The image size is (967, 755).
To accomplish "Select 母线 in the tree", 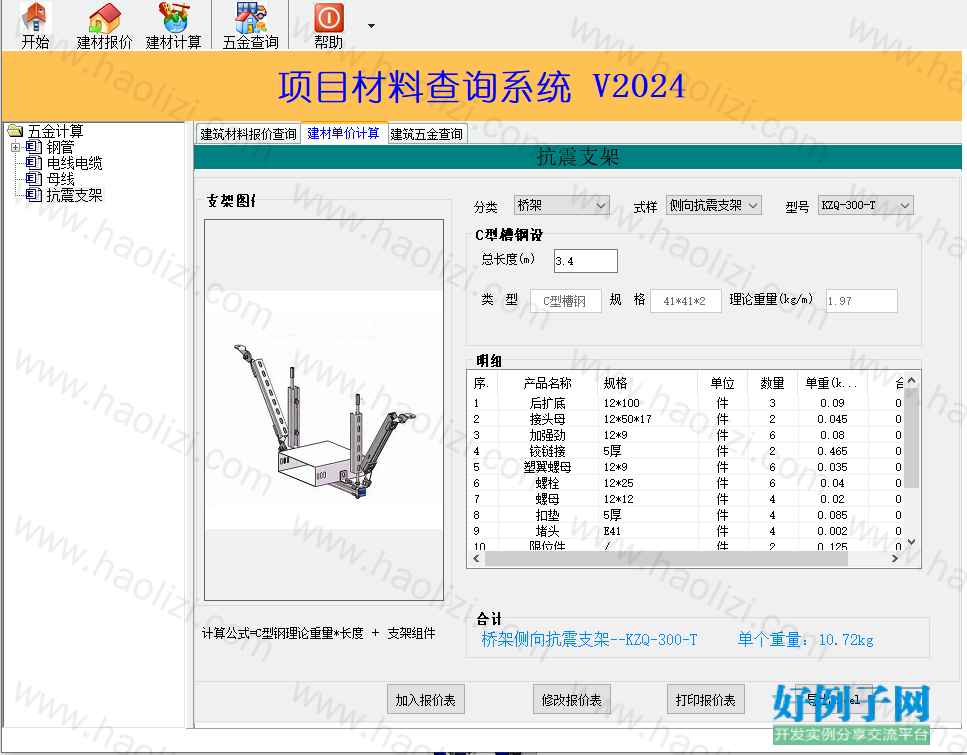I will coord(60,179).
